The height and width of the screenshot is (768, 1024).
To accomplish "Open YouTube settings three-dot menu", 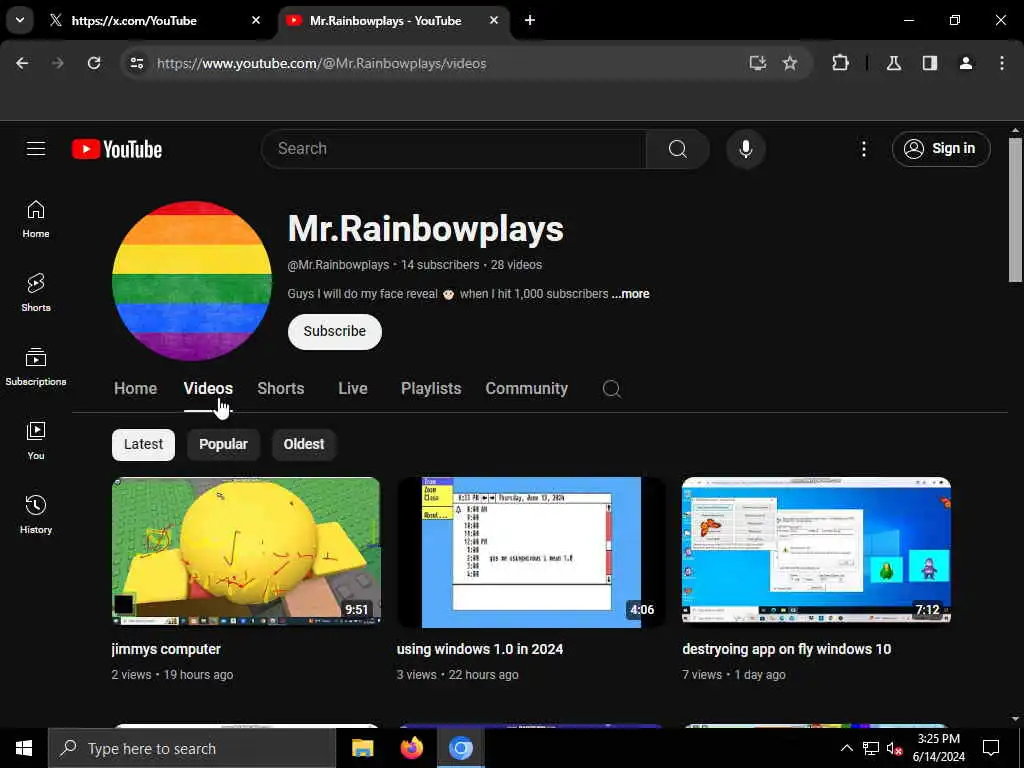I will tap(863, 149).
